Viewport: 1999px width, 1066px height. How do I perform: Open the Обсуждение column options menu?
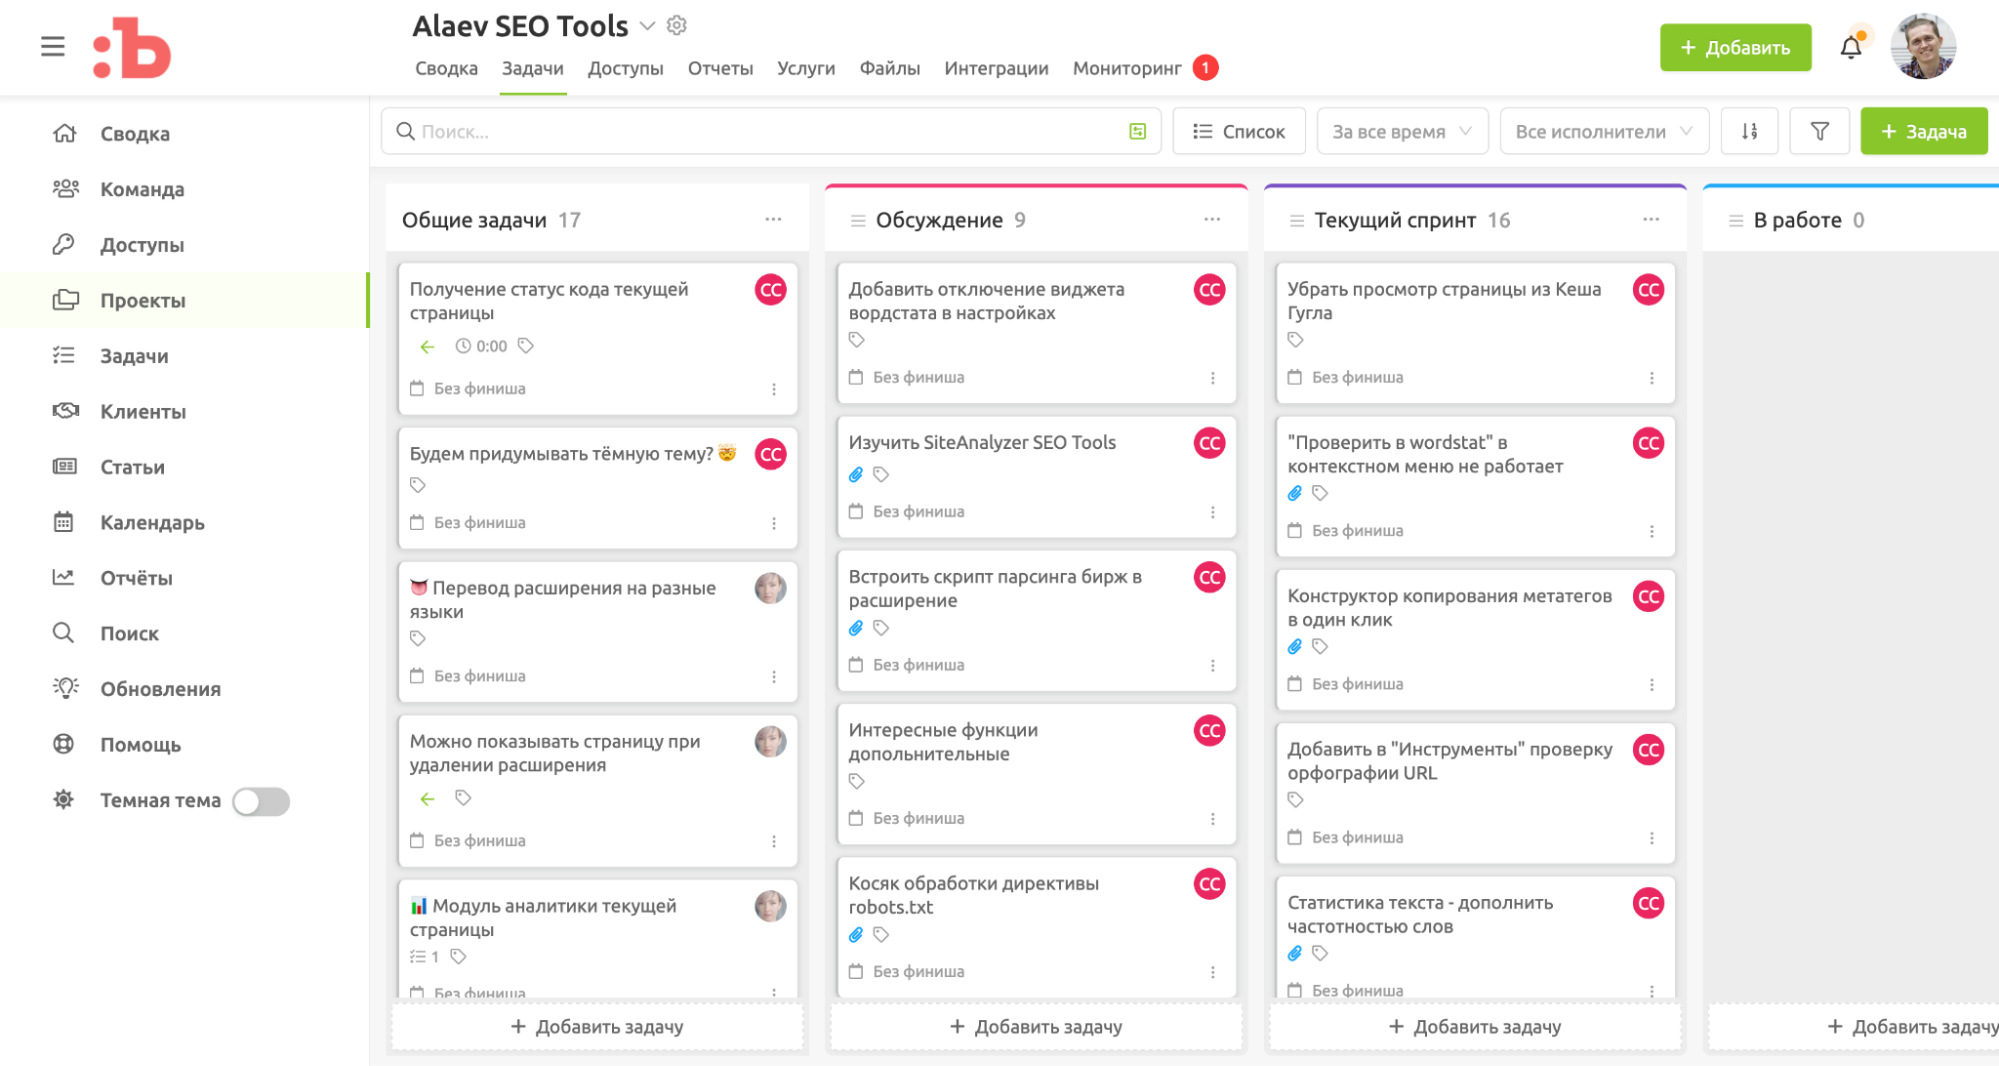coord(1212,219)
